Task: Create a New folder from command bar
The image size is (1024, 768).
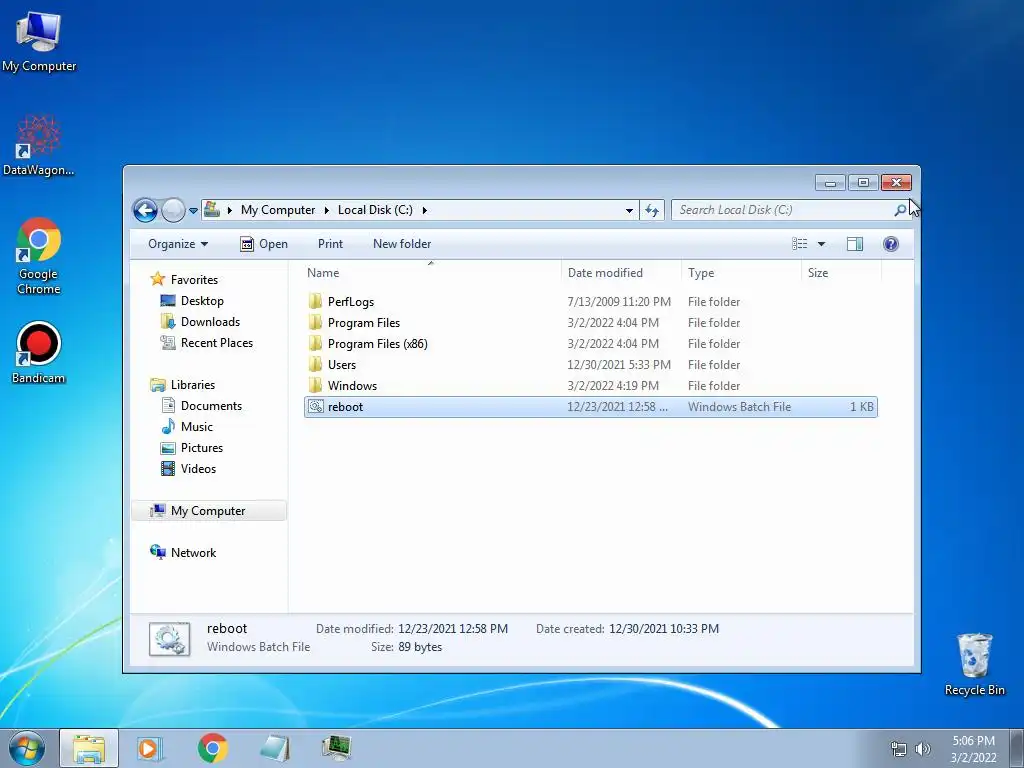Action: pyautogui.click(x=402, y=244)
